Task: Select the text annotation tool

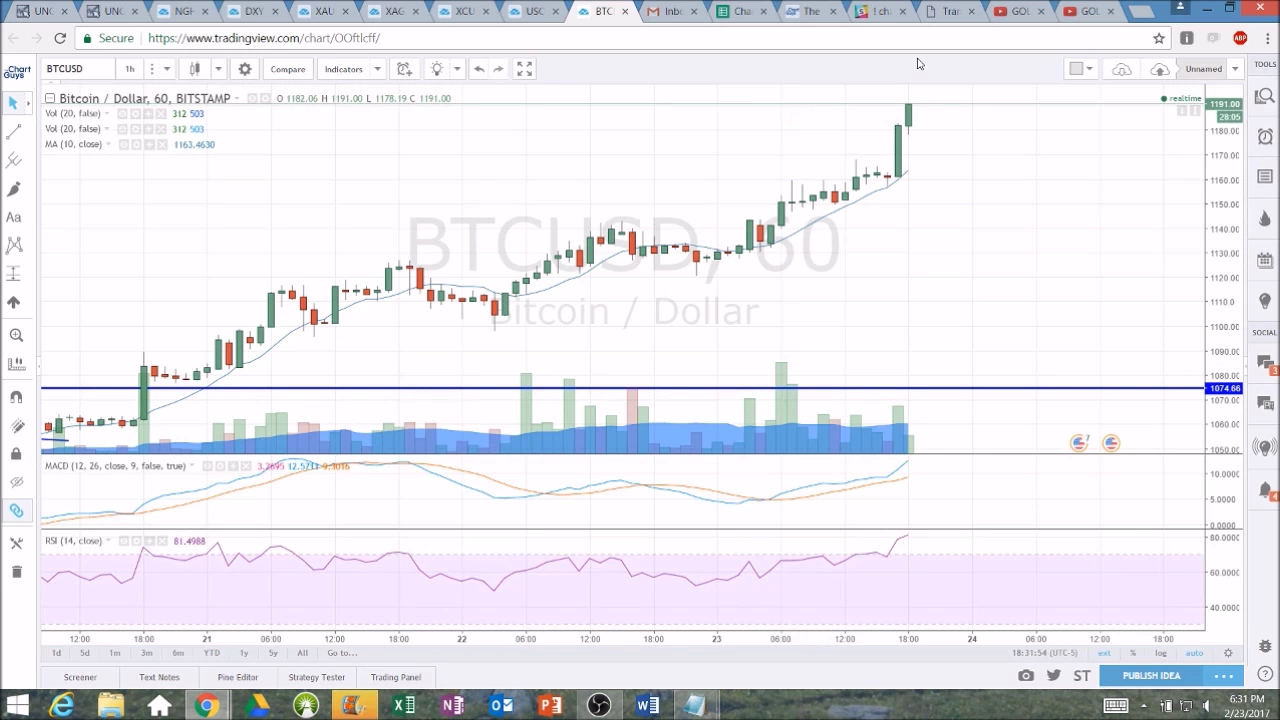Action: [14, 217]
